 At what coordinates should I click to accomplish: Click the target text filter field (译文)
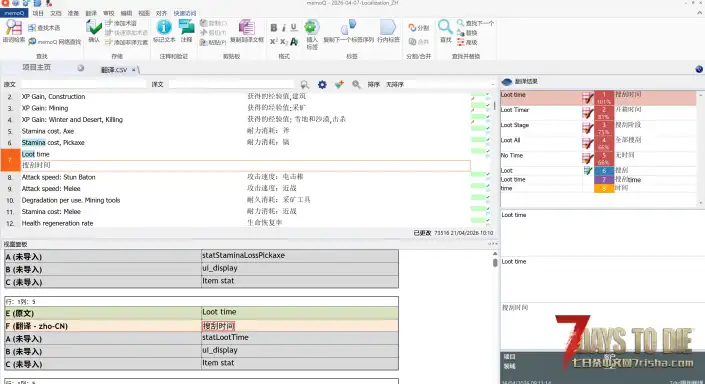pos(232,84)
